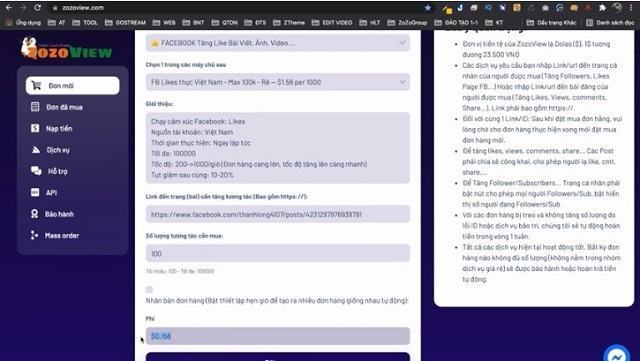Select the Đơn mới menu item
Screen dimensions: 640x361
(x=73, y=85)
